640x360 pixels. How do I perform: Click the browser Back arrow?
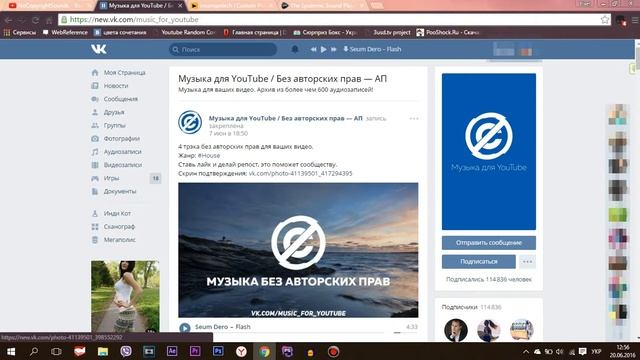pos(8,20)
